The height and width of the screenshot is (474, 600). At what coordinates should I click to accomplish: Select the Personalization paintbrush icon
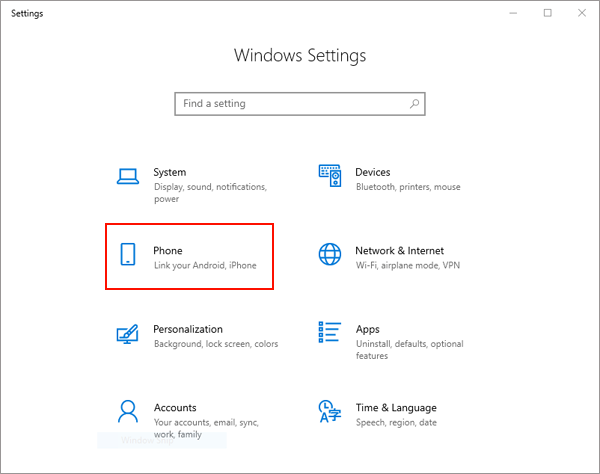[x=127, y=334]
